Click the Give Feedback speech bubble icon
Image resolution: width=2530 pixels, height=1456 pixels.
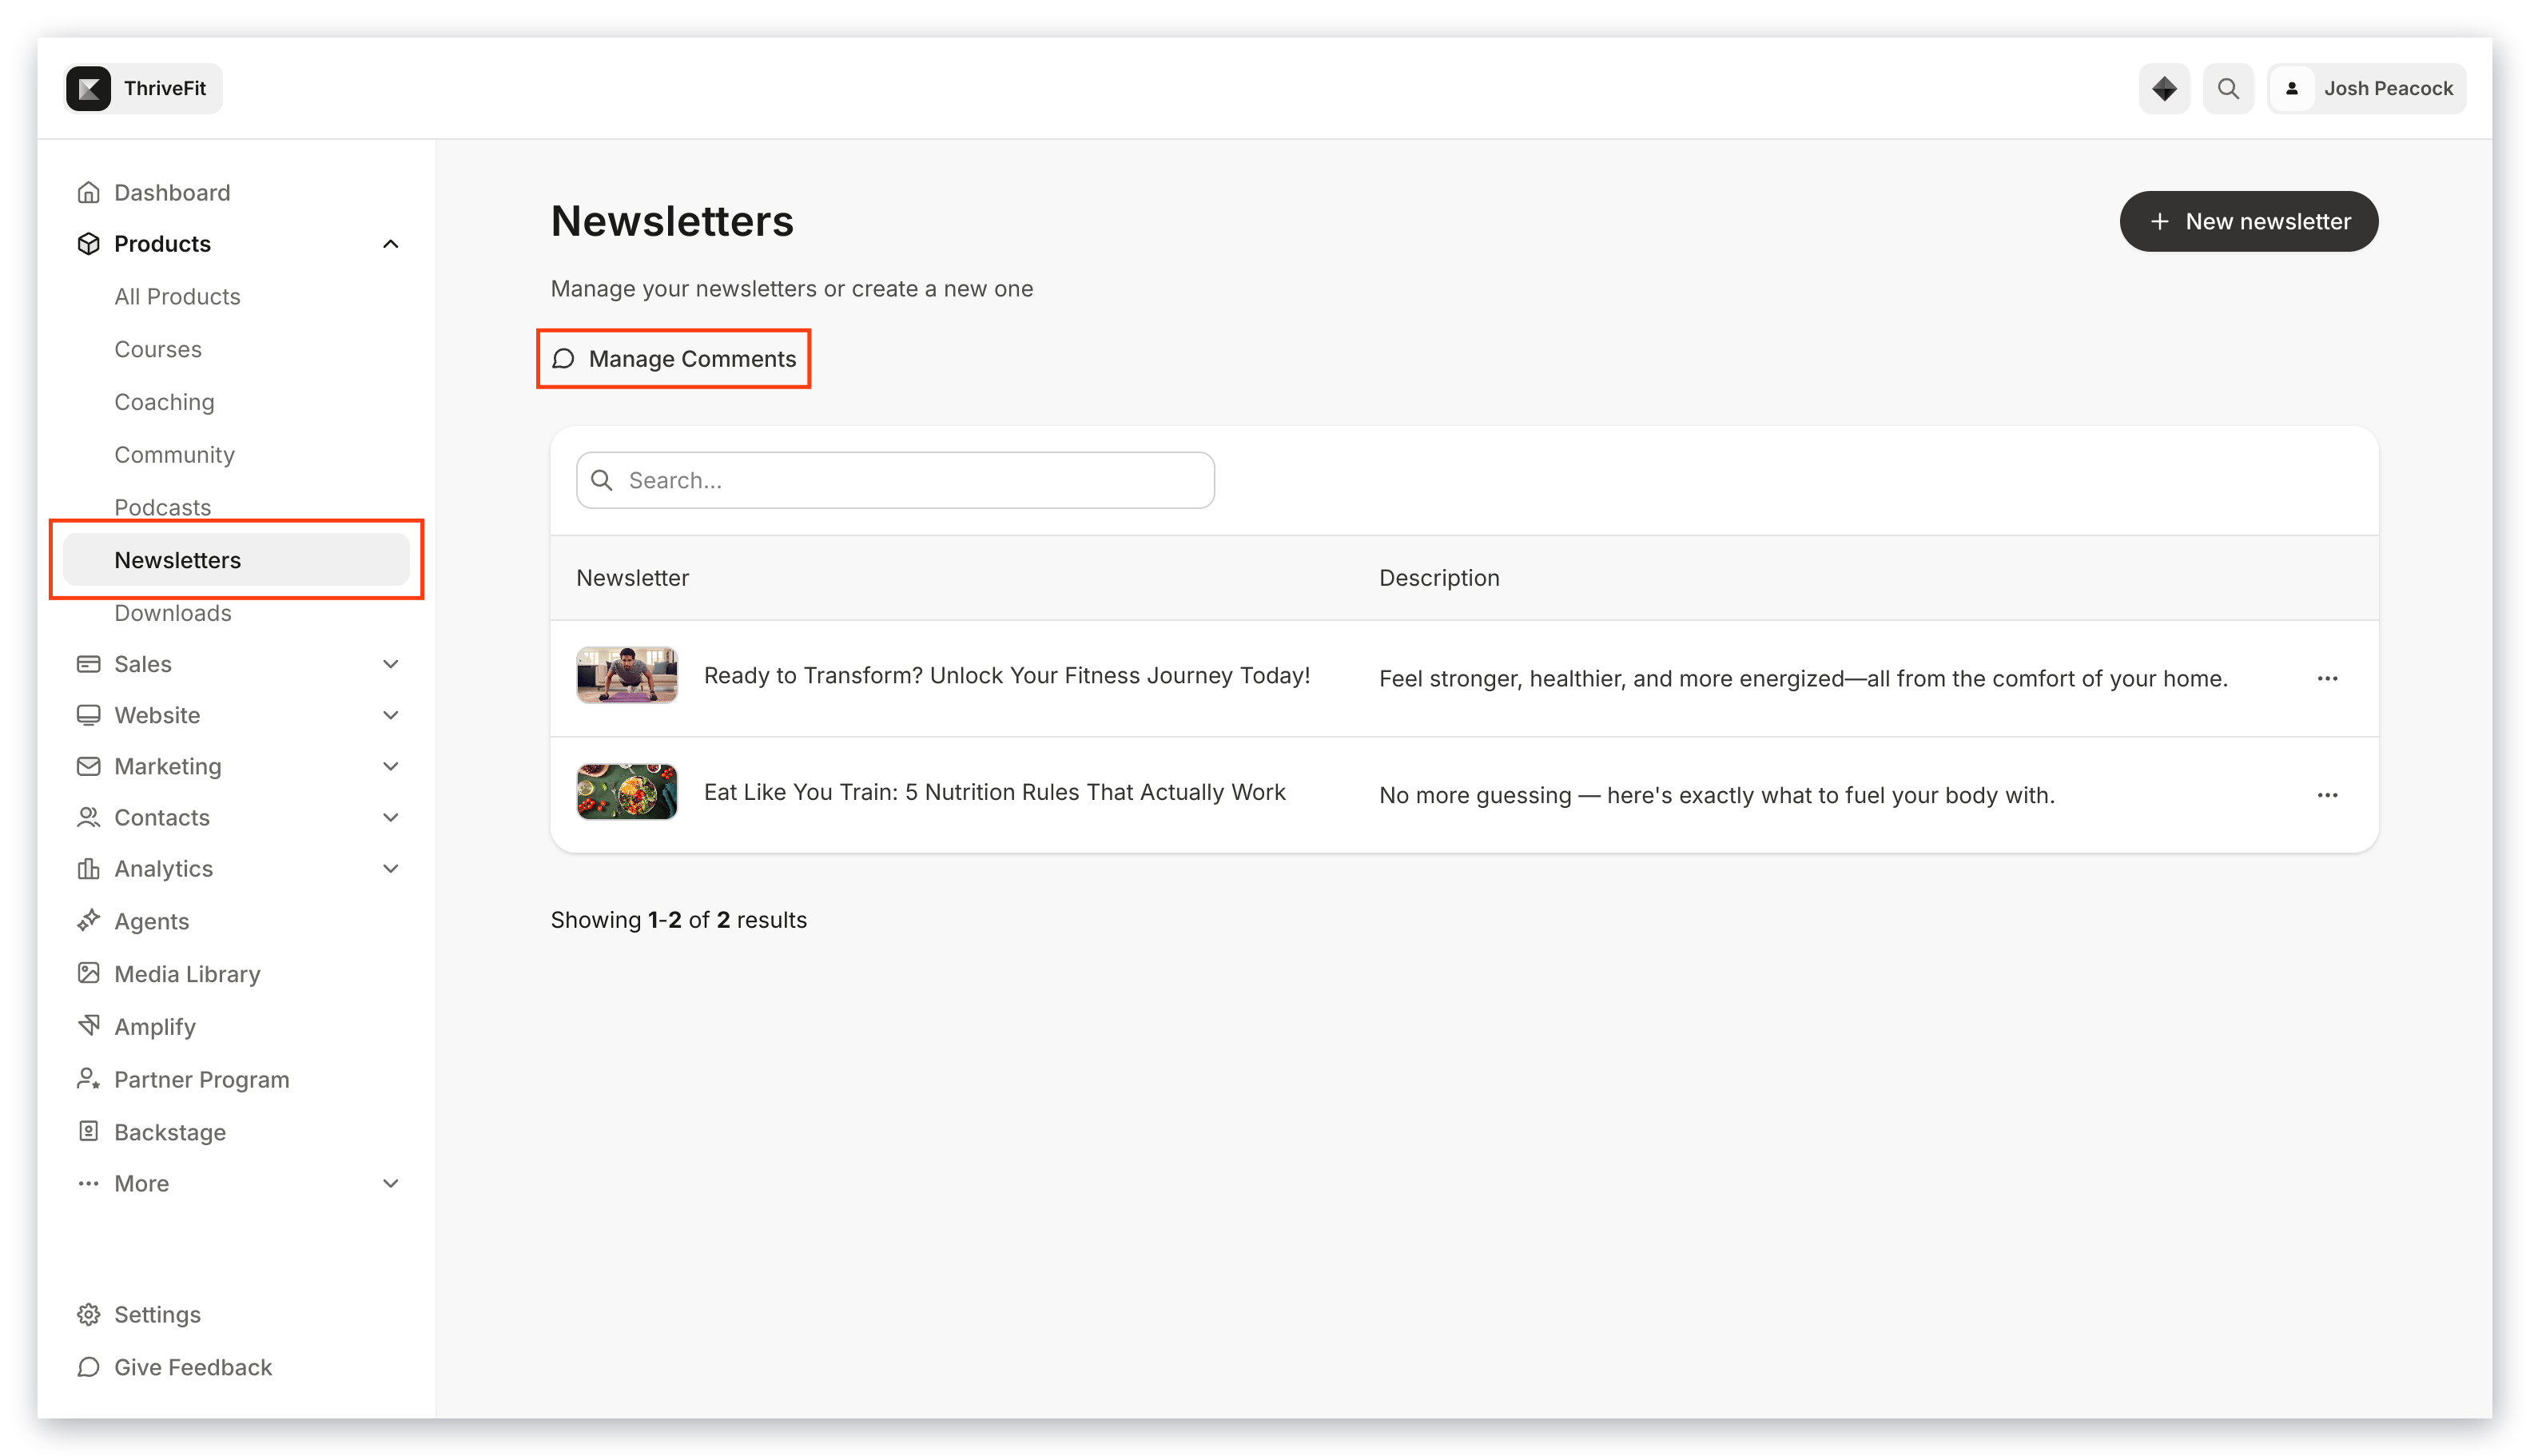(x=88, y=1367)
